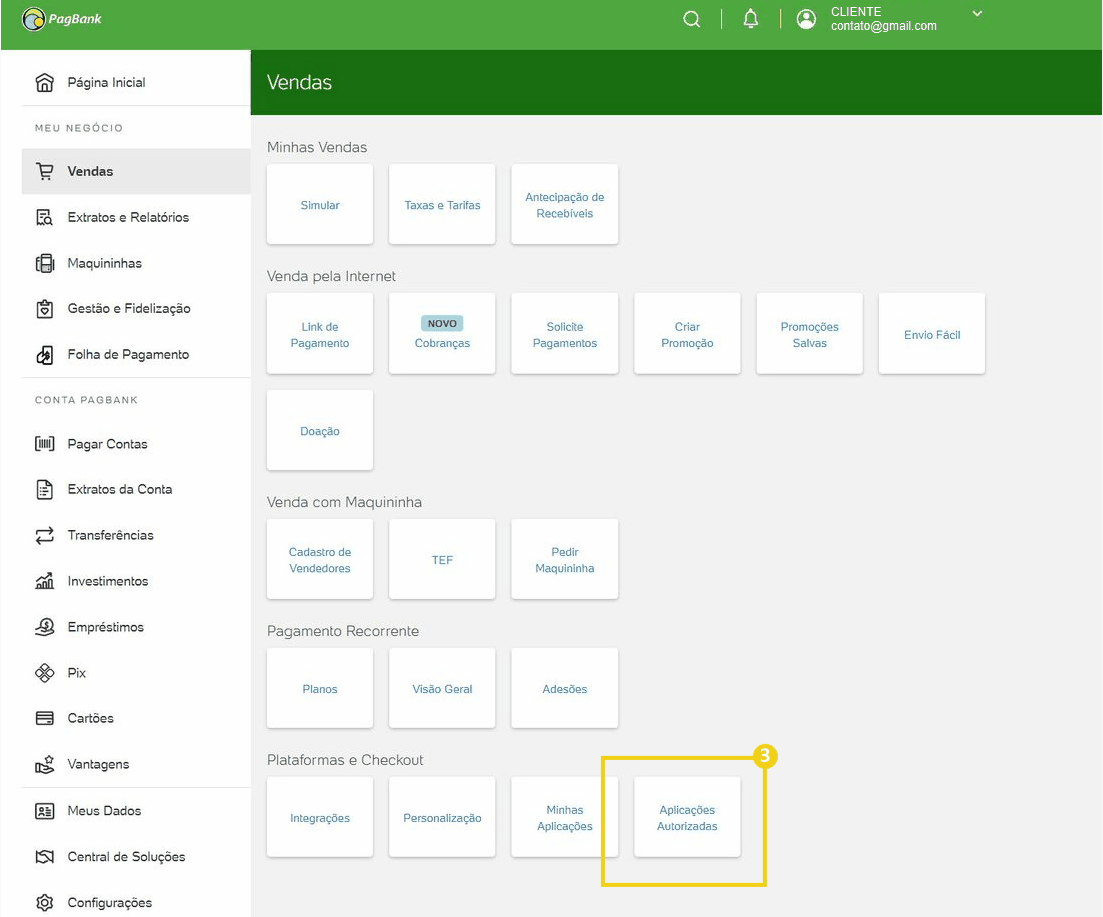This screenshot has width=1103, height=917.
Task: Click the Gestão e Fidelização icon
Action: [x=44, y=309]
